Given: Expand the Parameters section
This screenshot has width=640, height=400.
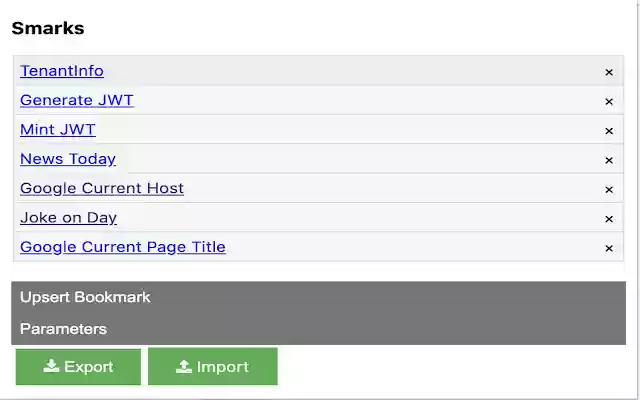Looking at the screenshot, I should point(318,329).
